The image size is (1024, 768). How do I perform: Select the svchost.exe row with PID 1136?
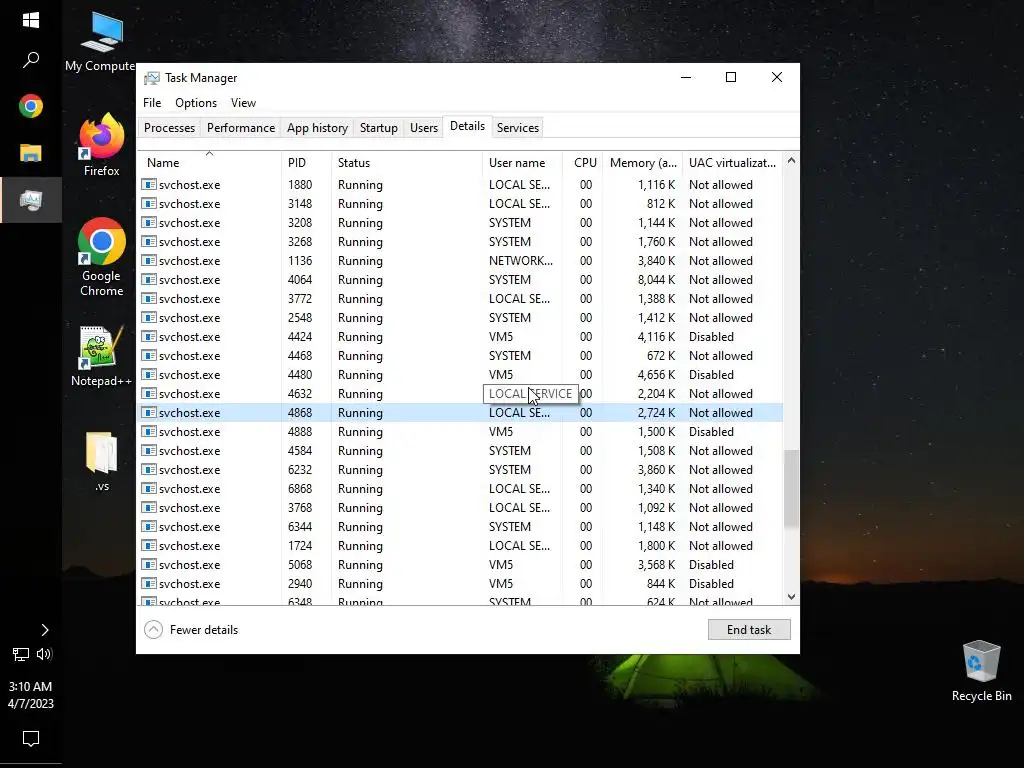point(460,261)
